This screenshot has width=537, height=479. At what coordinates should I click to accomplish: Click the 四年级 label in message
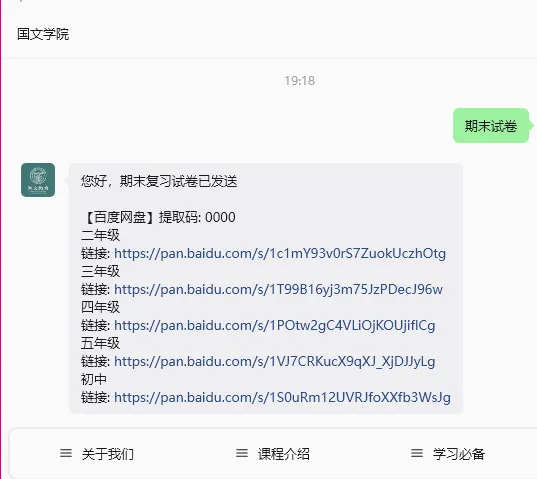click(100, 307)
